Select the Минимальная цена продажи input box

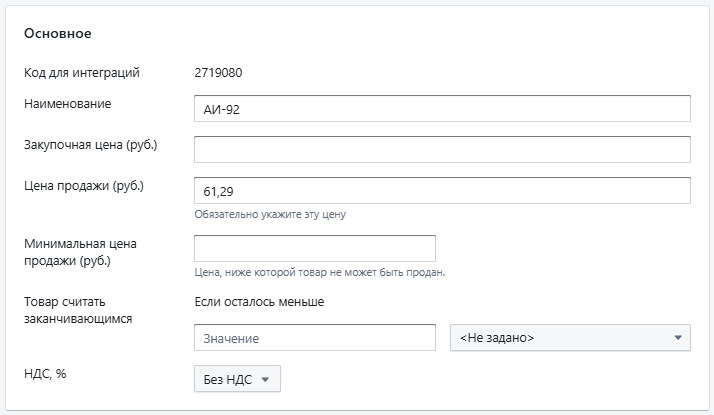coord(314,248)
